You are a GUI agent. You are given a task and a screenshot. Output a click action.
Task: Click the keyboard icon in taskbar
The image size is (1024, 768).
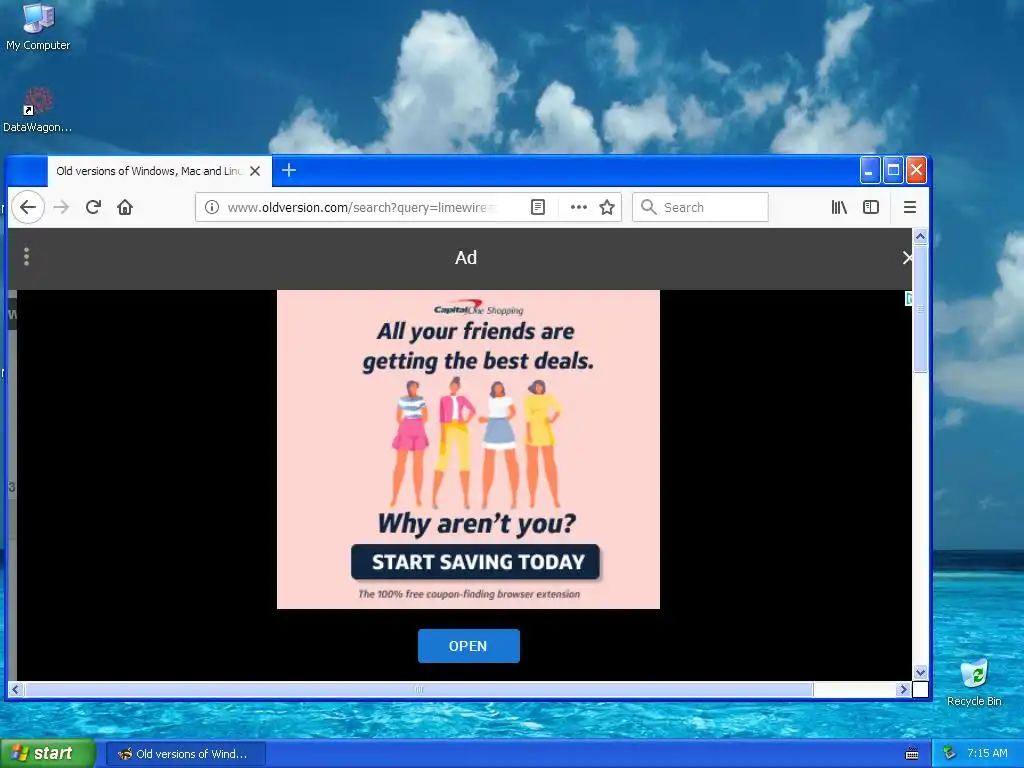pyautogui.click(x=912, y=754)
